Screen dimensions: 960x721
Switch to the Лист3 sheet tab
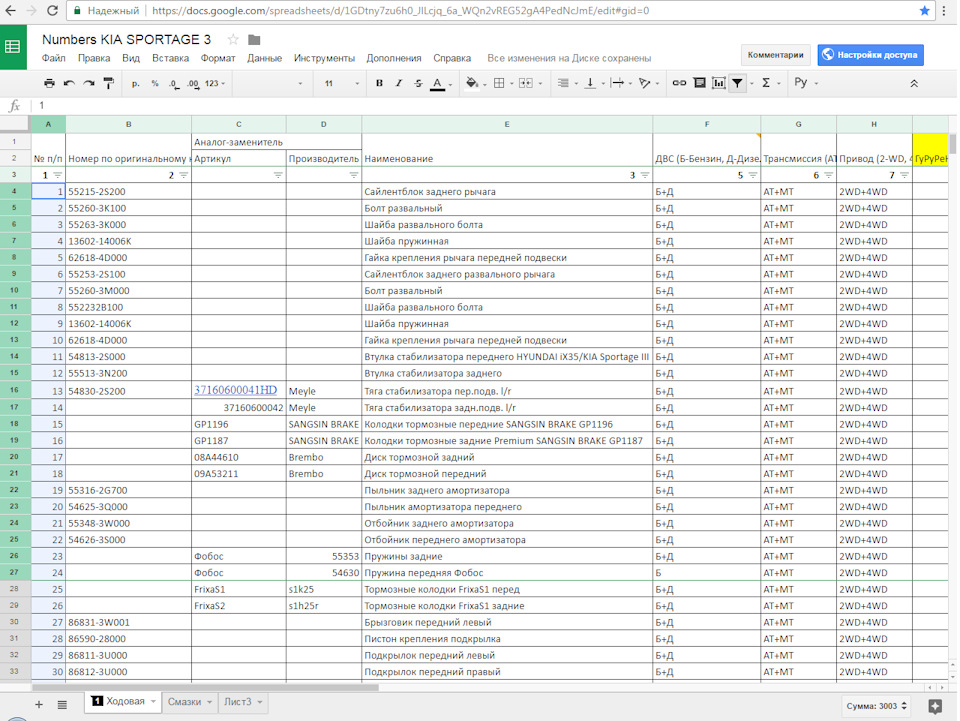tap(242, 702)
